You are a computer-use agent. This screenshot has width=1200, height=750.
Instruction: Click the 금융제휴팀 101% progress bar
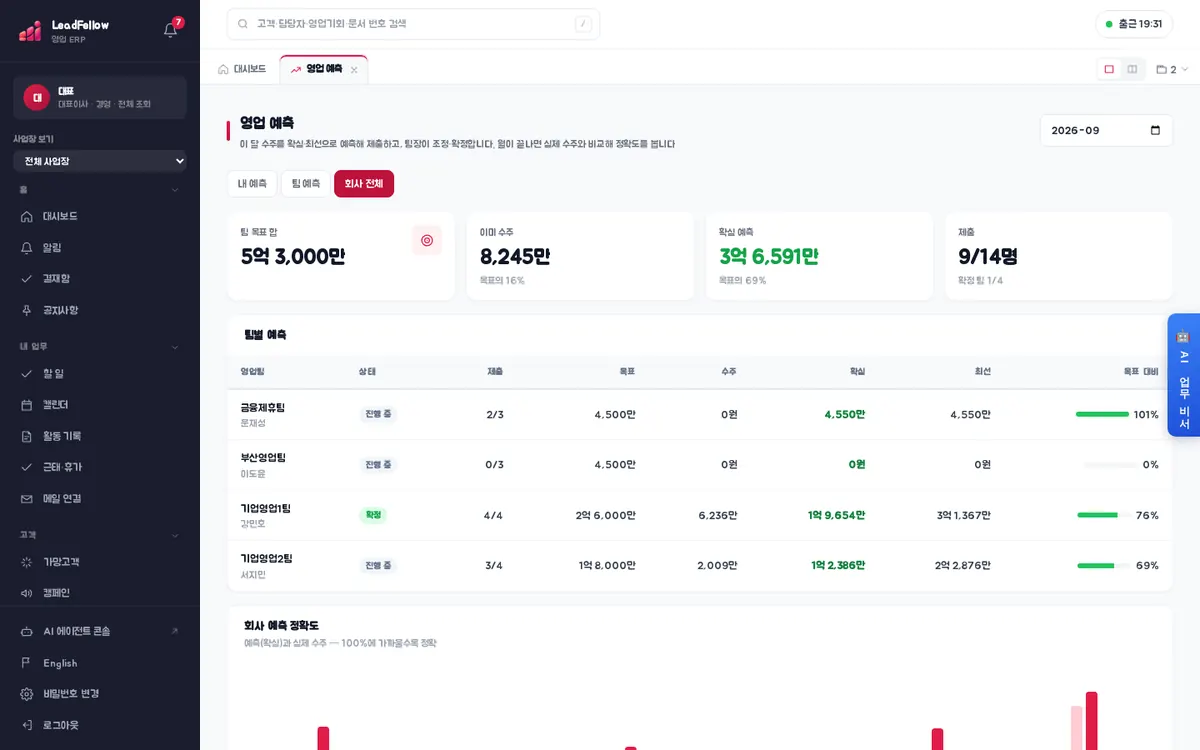click(1102, 414)
